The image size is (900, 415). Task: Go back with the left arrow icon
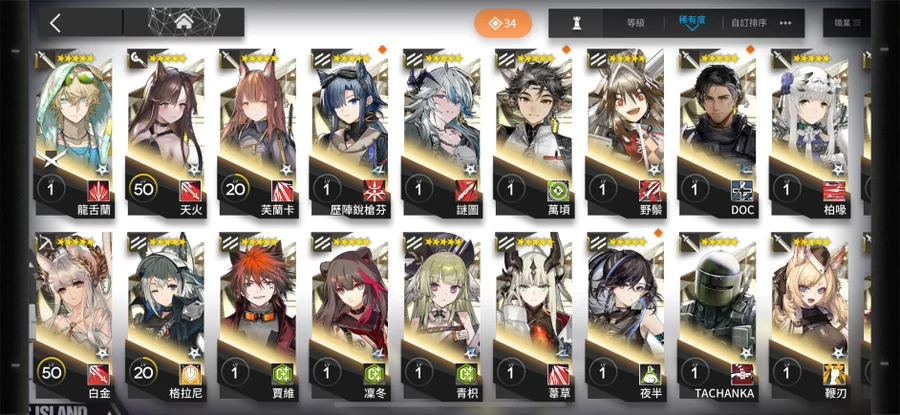(55, 23)
